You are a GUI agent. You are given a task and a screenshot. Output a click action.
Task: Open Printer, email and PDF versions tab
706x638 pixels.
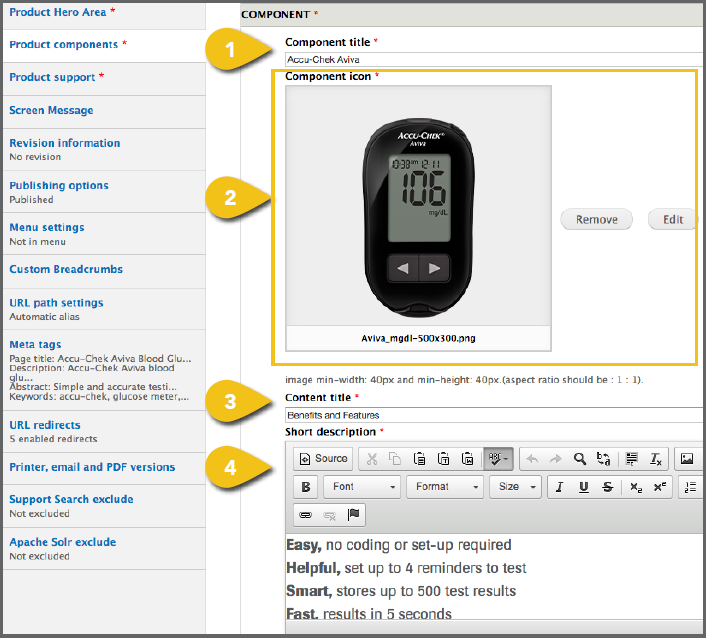(104, 468)
